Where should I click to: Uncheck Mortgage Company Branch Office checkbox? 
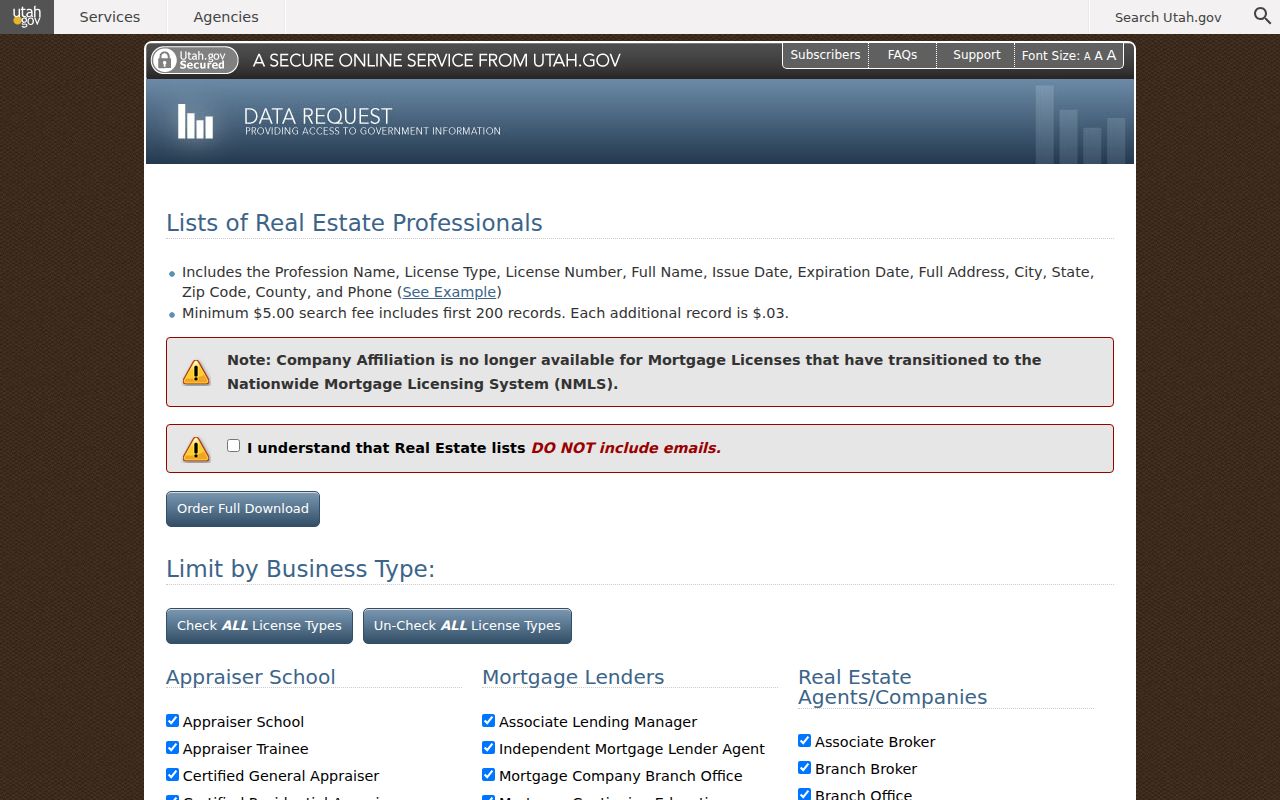click(488, 775)
